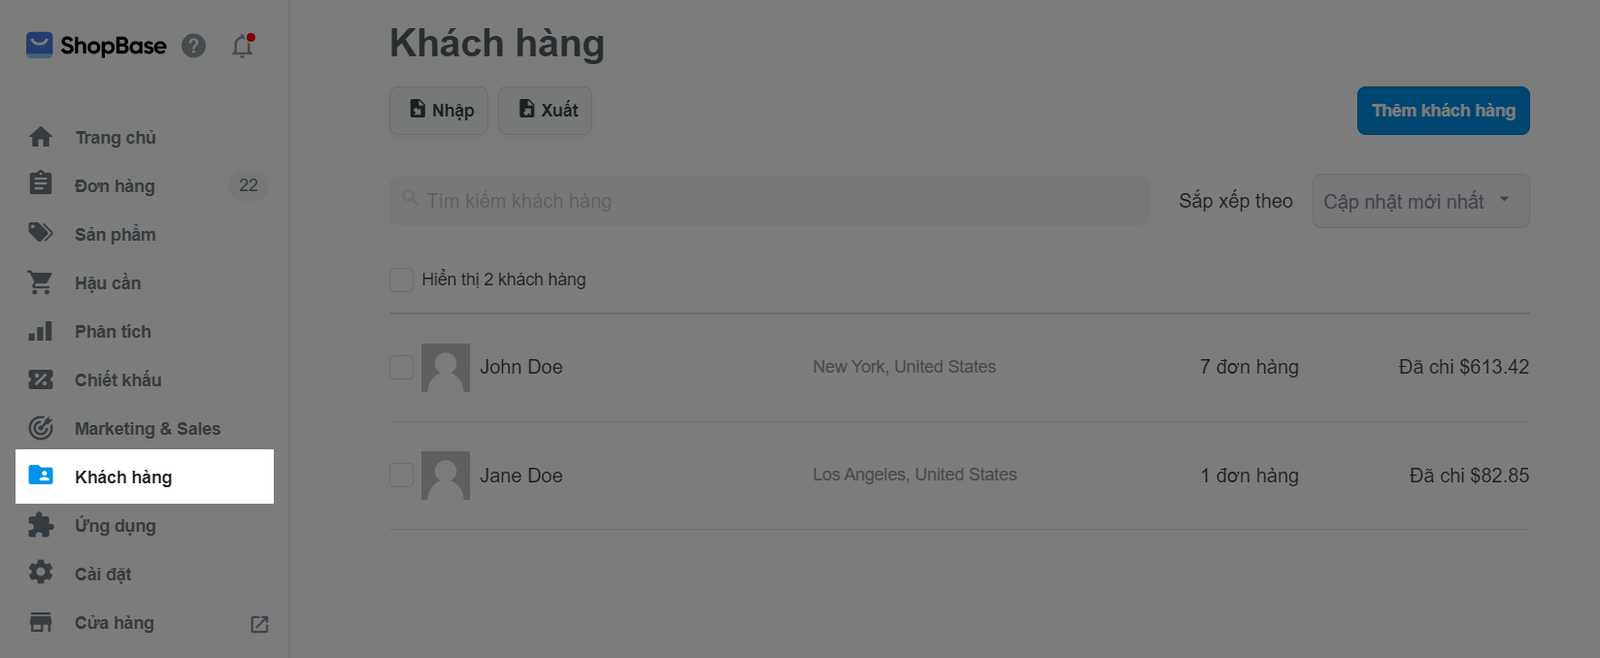Click the Trang chủ home icon
This screenshot has width=1600, height=658.
coord(41,137)
